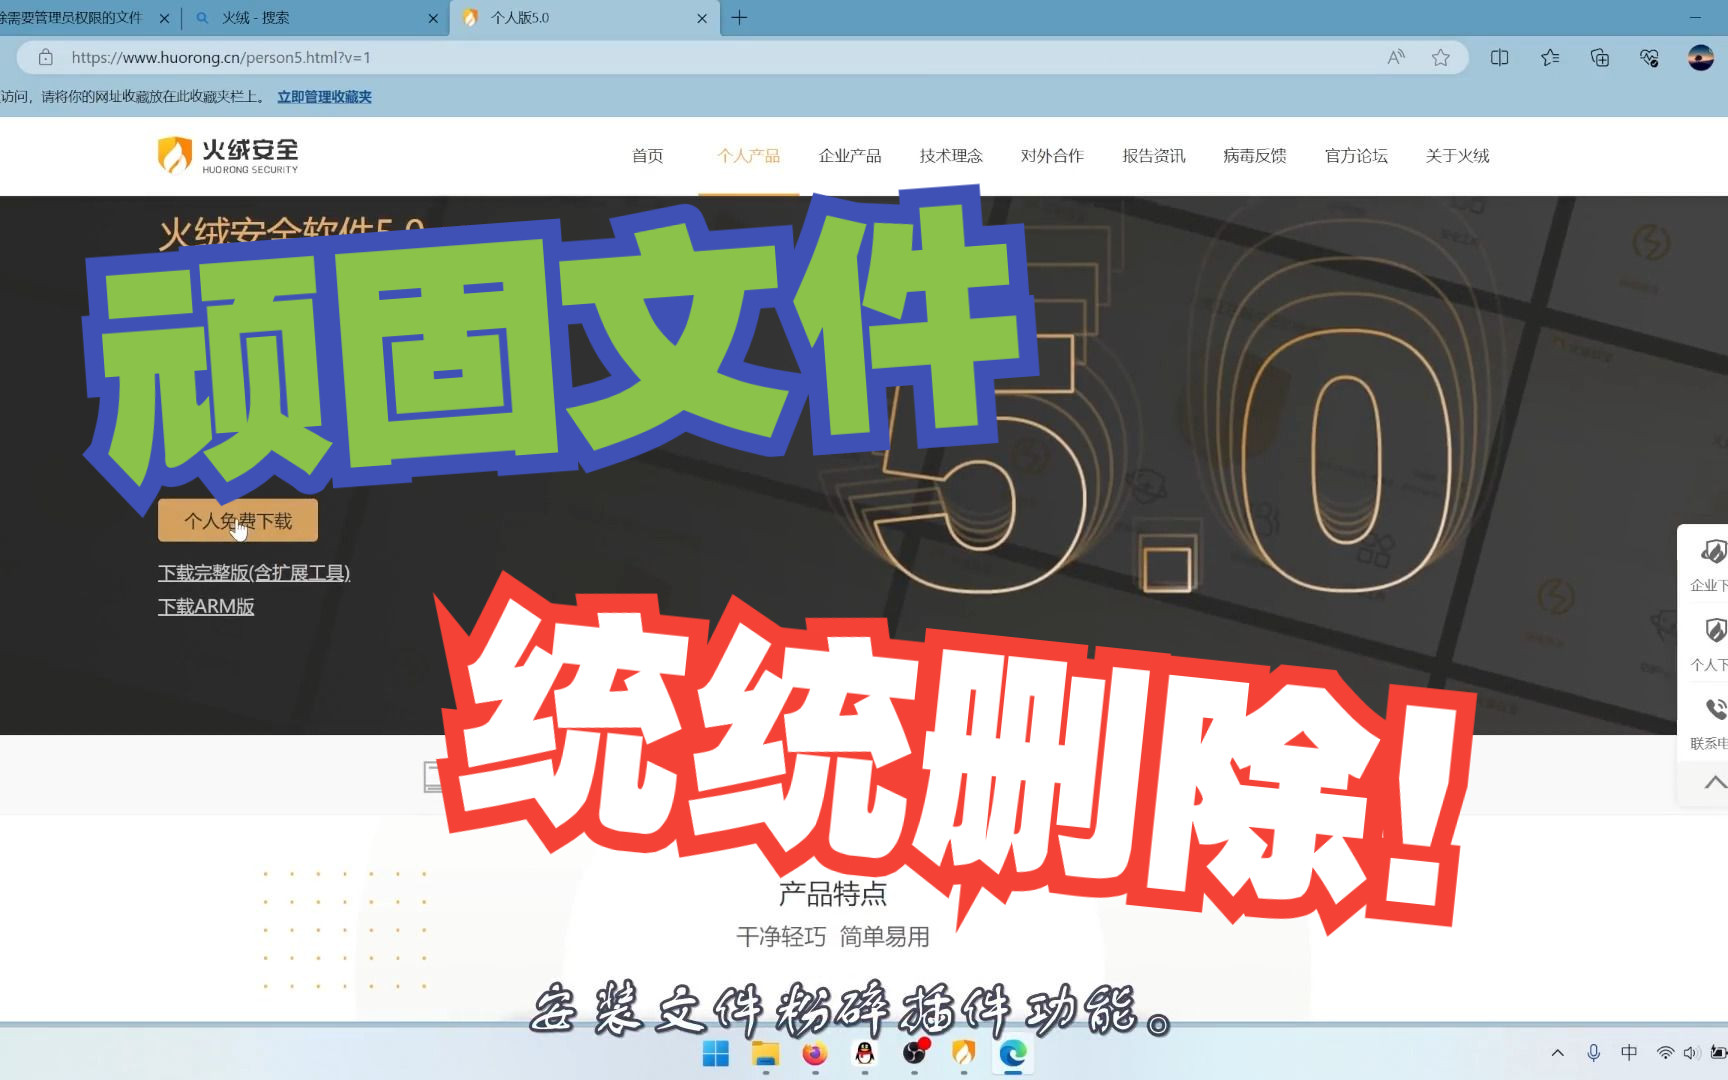Viewport: 1728px width, 1080px height.
Task: Select the 企业下载 shield icon in the side panel
Action: (x=1715, y=552)
